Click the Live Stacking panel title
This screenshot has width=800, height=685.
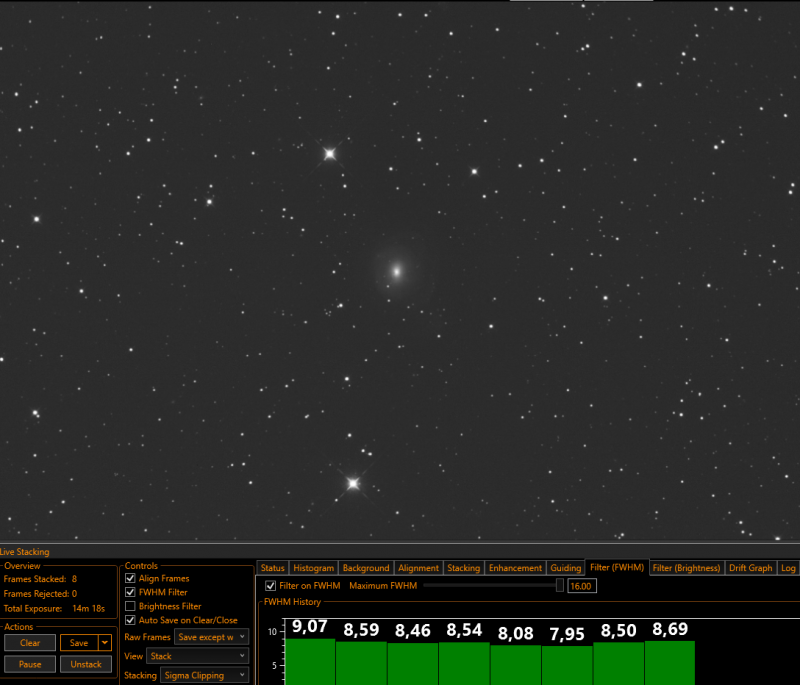[25, 552]
